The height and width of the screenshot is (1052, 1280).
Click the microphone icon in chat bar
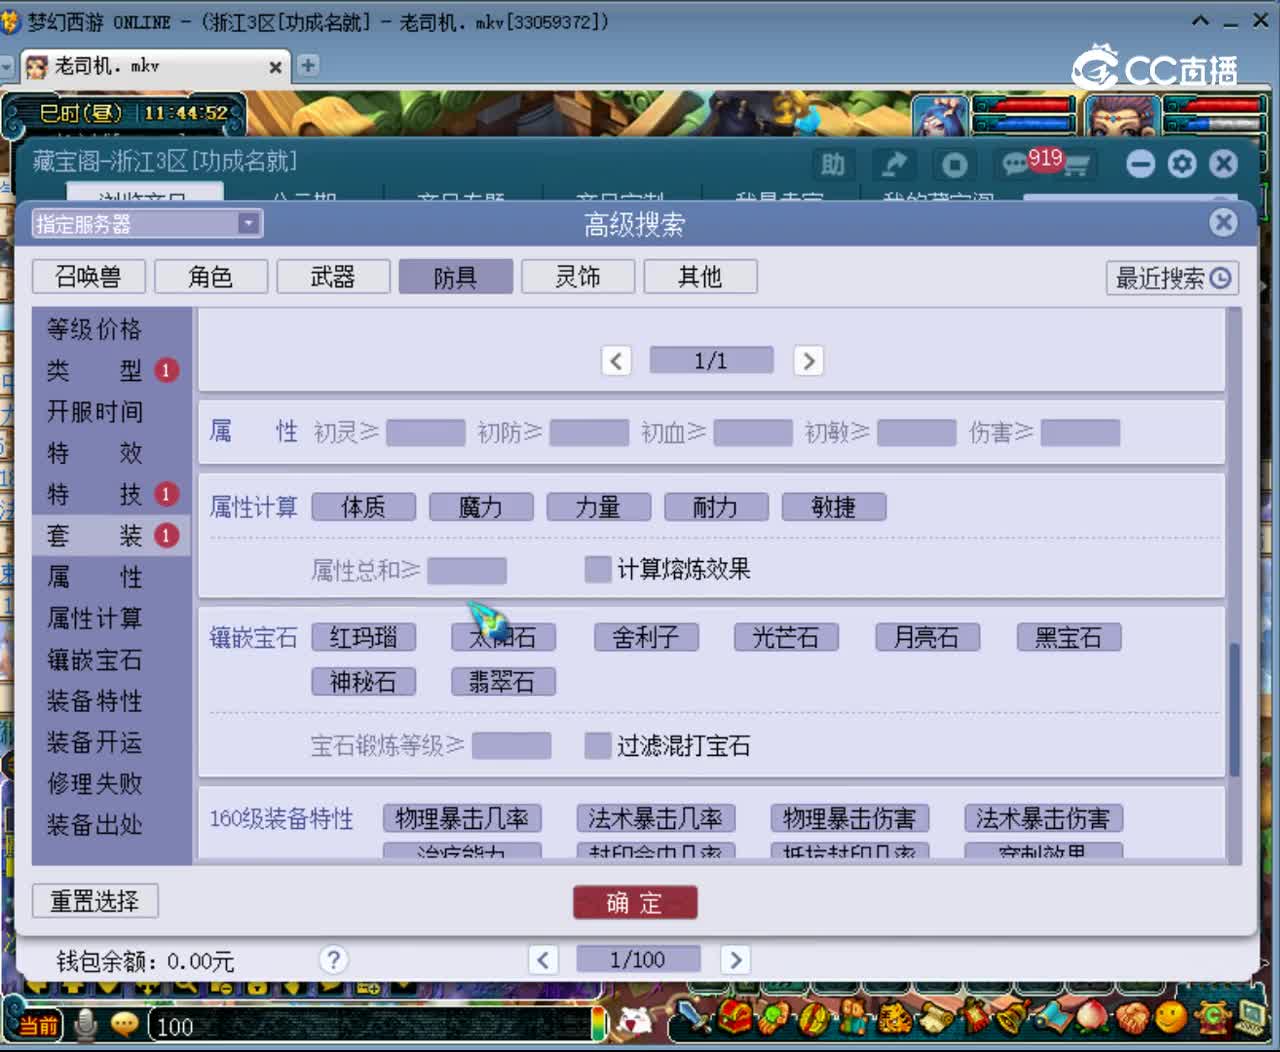pyautogui.click(x=87, y=1025)
